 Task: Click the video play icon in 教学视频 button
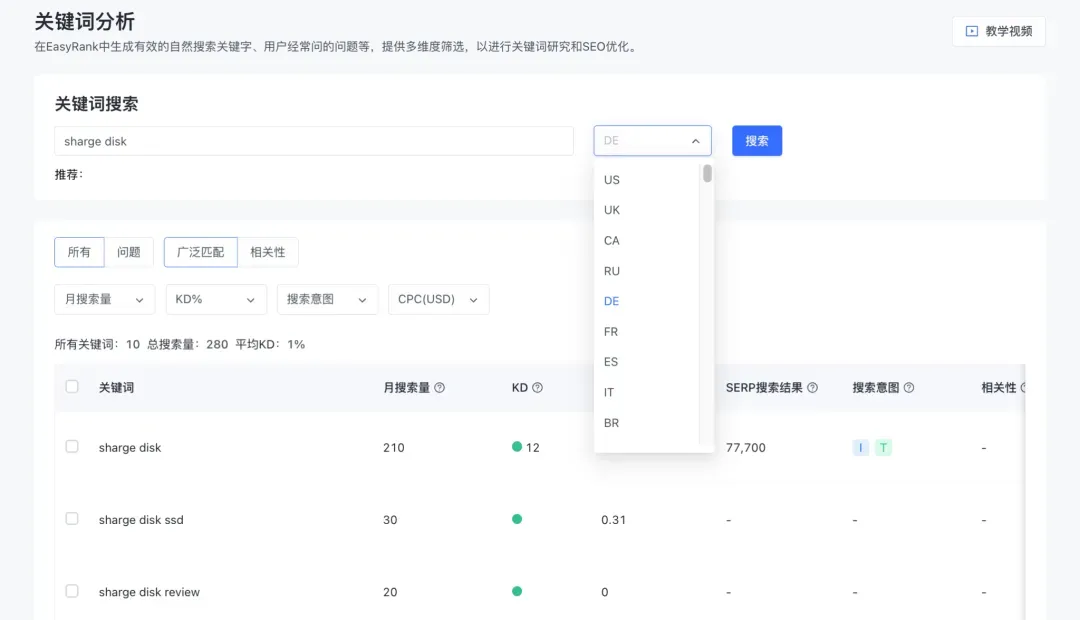point(970,31)
